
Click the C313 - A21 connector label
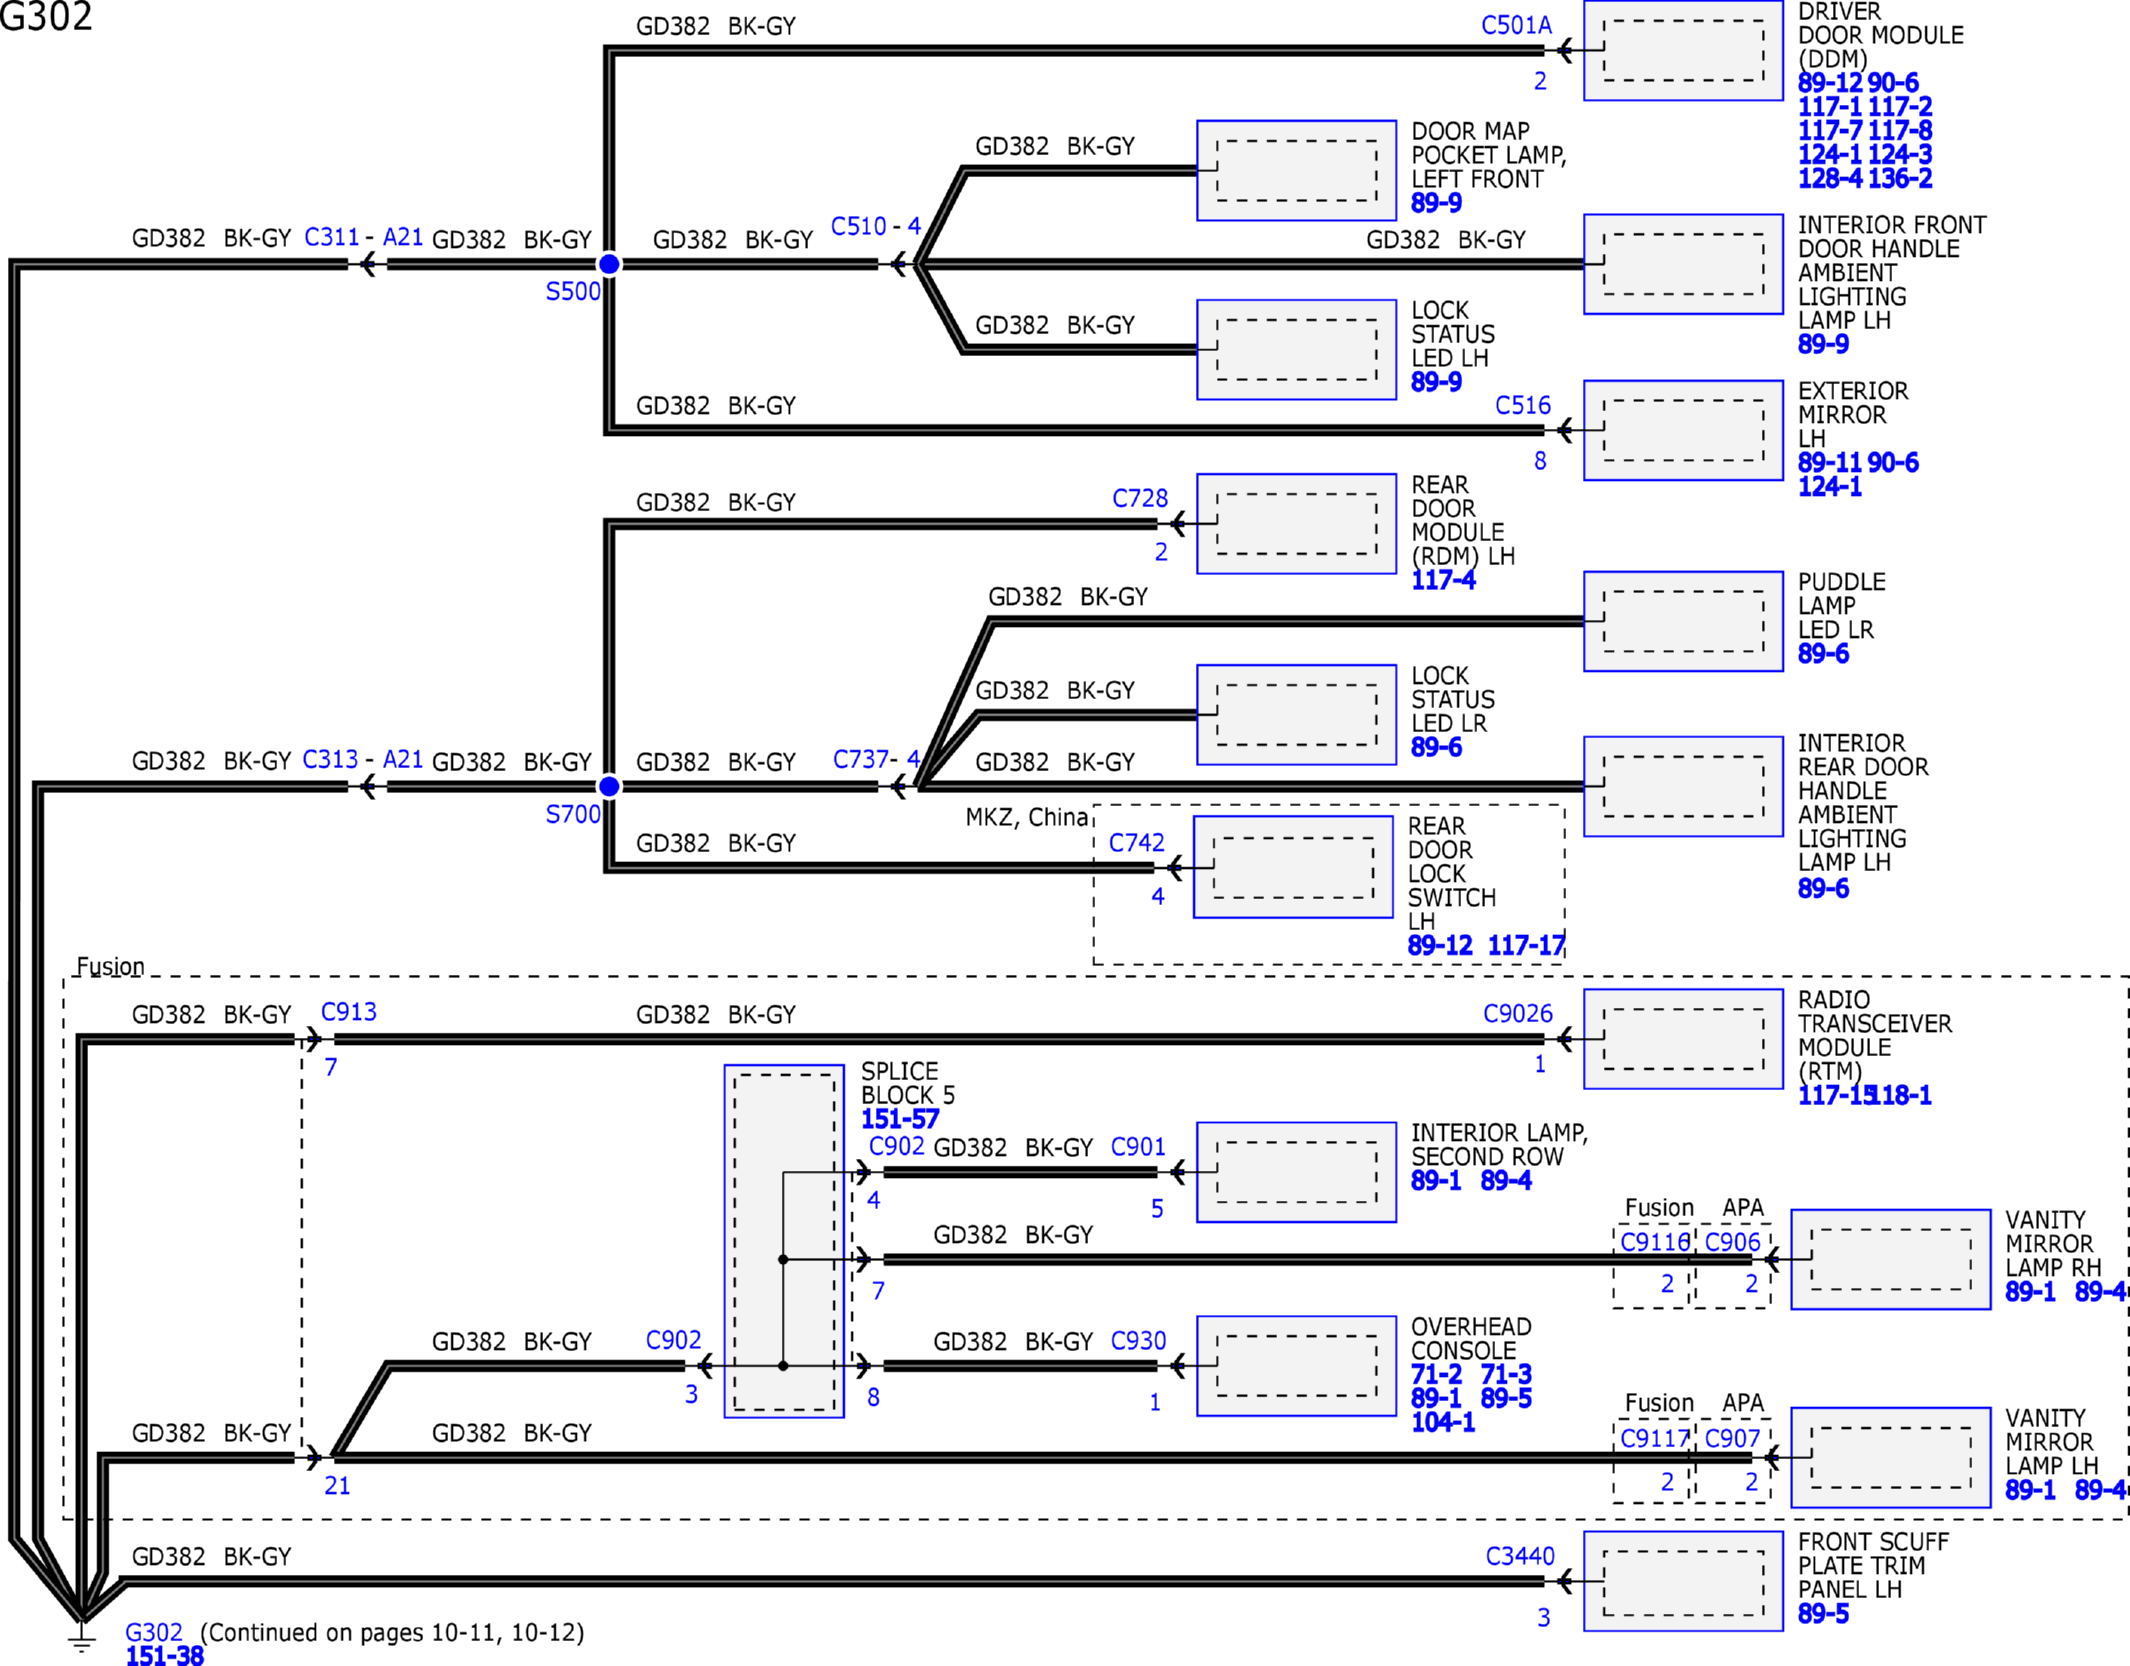point(363,760)
